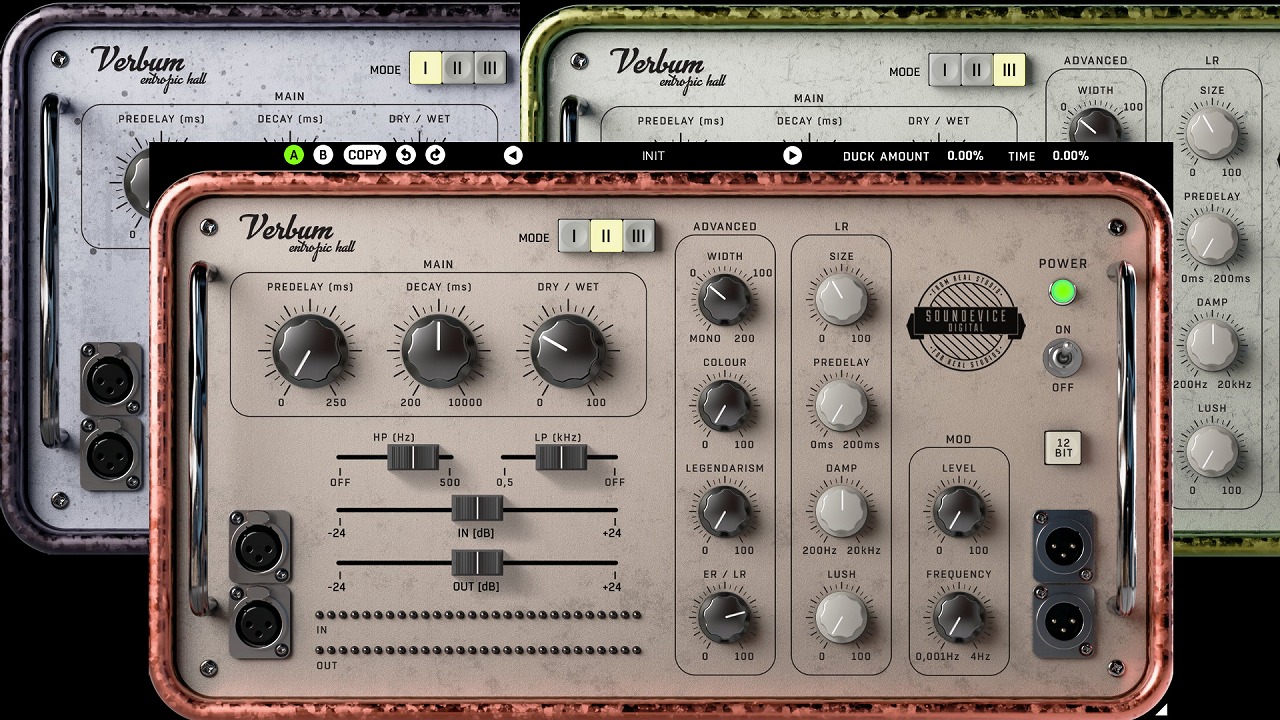Switch to preset slot B
Viewport: 1280px width, 720px height.
(323, 155)
